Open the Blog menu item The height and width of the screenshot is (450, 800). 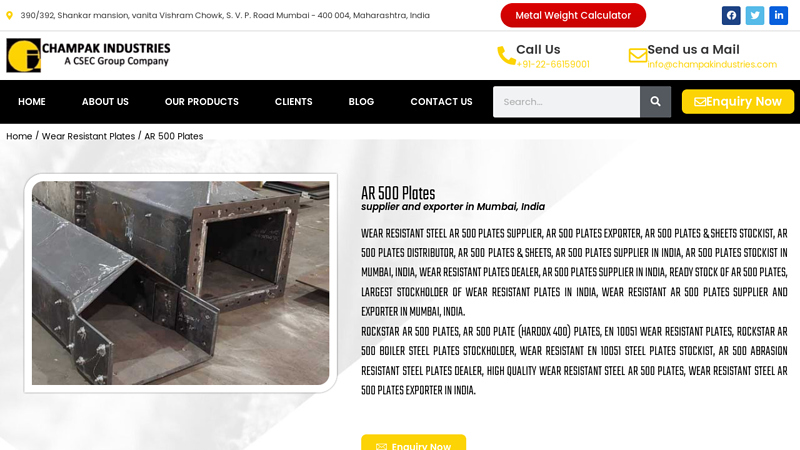click(361, 102)
